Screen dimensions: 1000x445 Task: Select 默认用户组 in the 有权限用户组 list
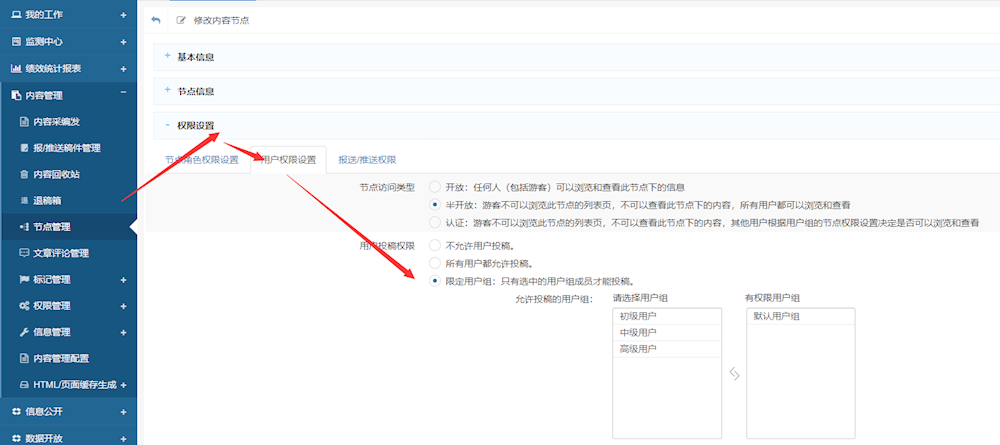pyautogui.click(x=800, y=316)
